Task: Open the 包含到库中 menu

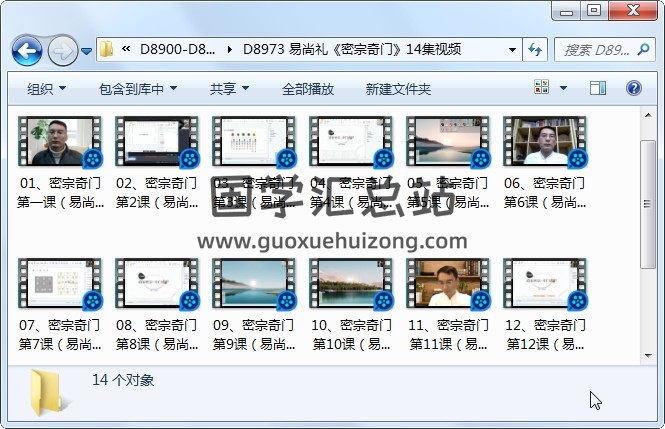Action: click(x=137, y=89)
